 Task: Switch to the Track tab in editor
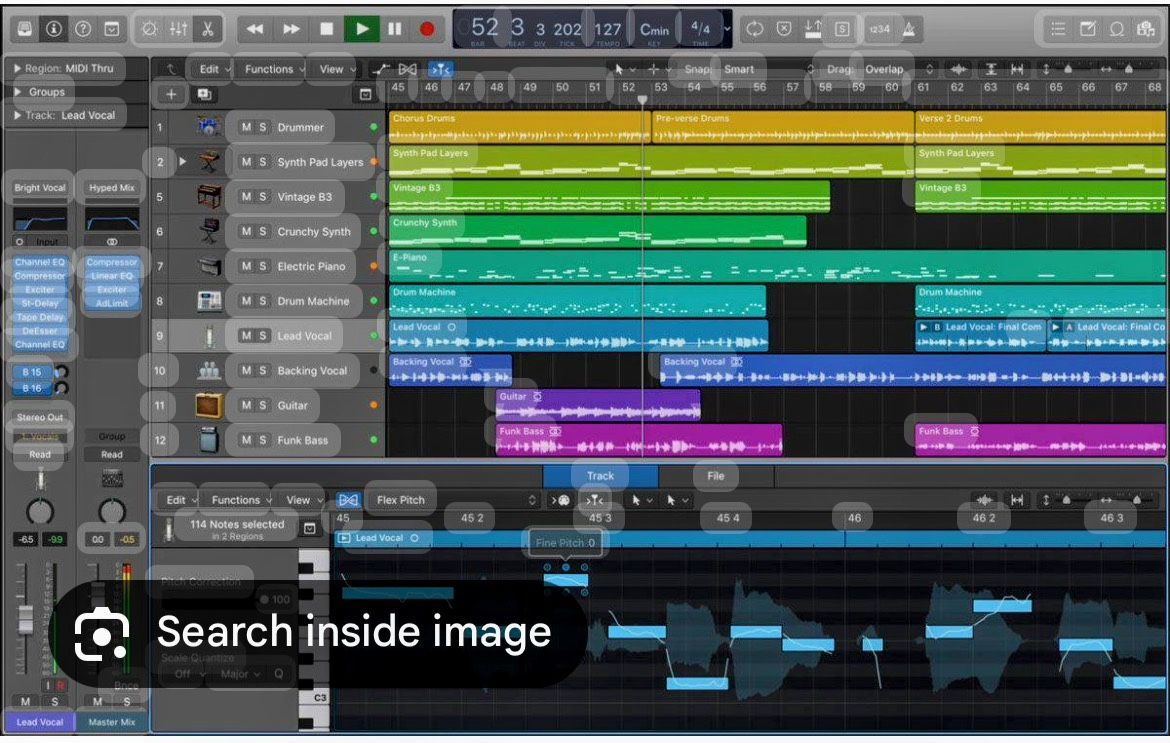pos(601,476)
